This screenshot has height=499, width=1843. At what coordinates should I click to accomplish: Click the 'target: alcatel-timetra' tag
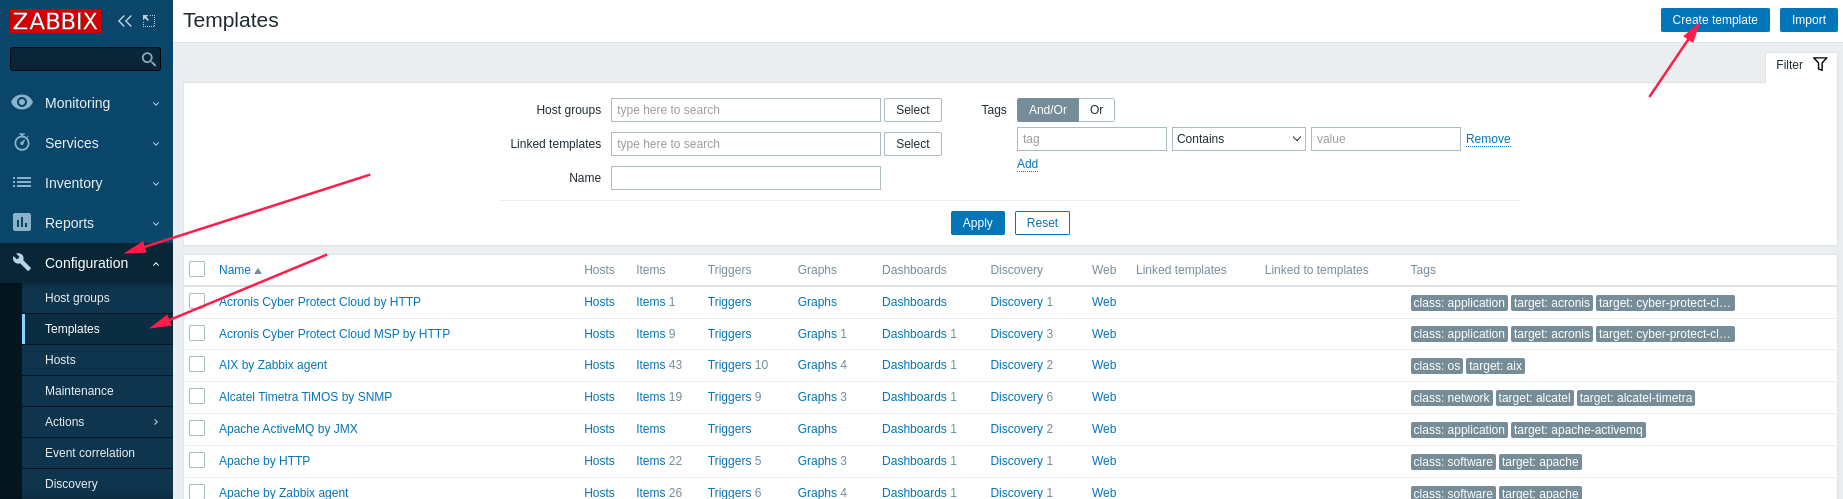[x=1636, y=398]
